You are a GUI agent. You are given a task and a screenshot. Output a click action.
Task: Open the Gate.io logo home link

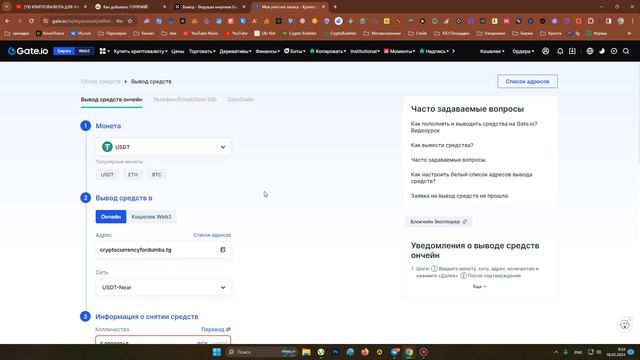tap(28, 51)
